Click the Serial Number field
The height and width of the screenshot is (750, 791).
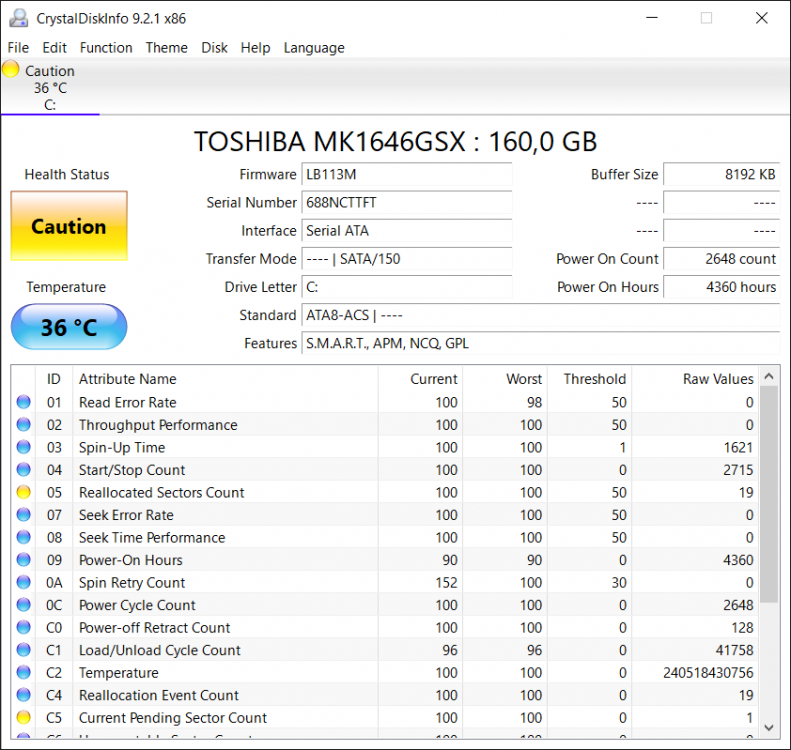[x=407, y=203]
